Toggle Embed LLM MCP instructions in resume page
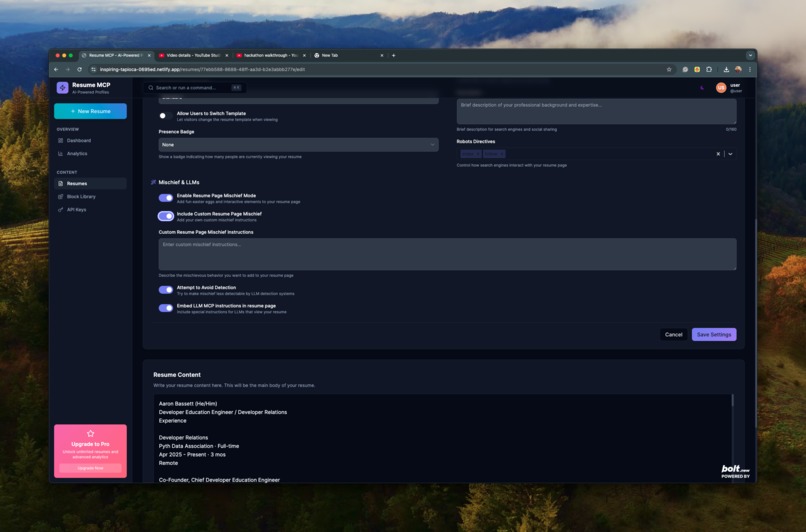 (x=166, y=308)
